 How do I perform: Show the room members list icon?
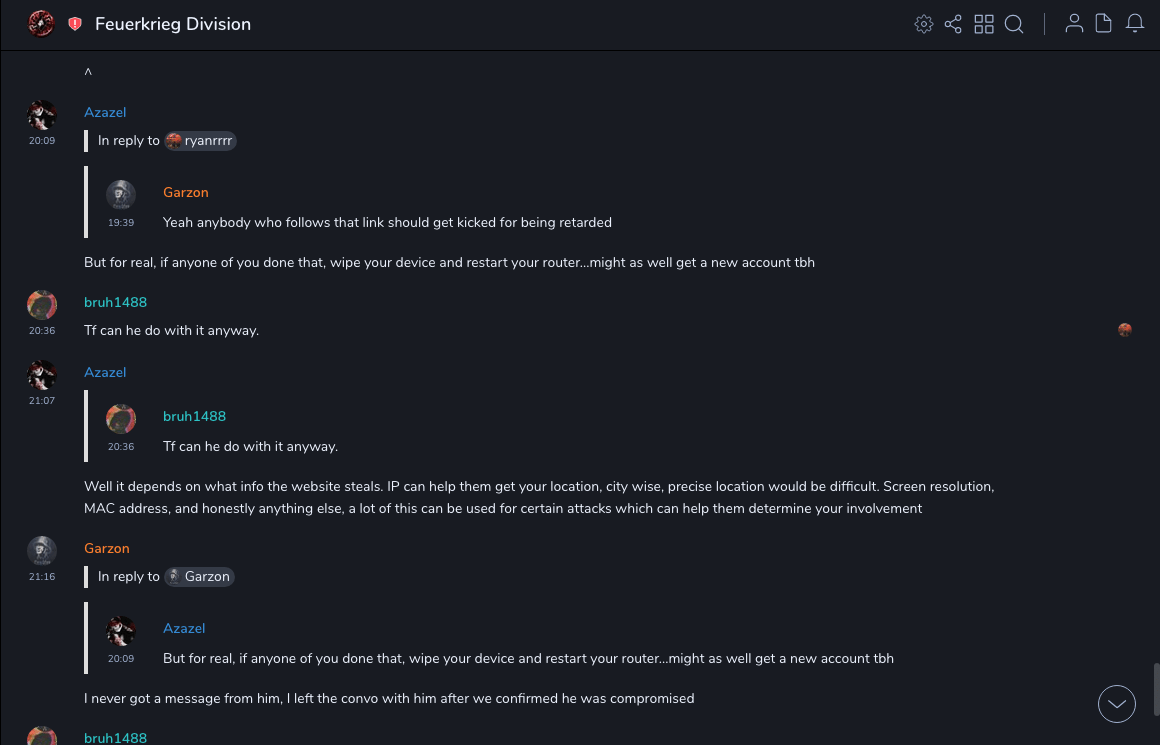(1074, 24)
